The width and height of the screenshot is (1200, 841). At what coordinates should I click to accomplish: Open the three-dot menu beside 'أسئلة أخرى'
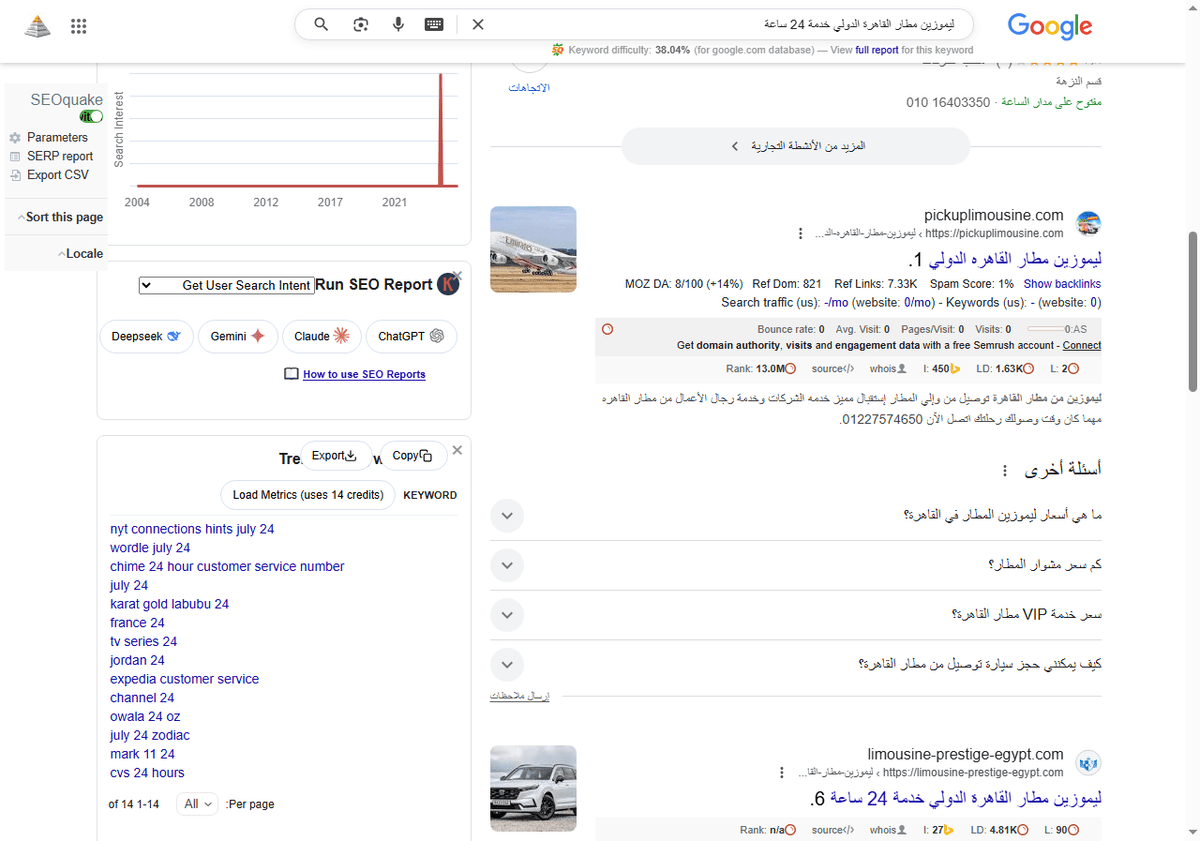(x=1009, y=470)
